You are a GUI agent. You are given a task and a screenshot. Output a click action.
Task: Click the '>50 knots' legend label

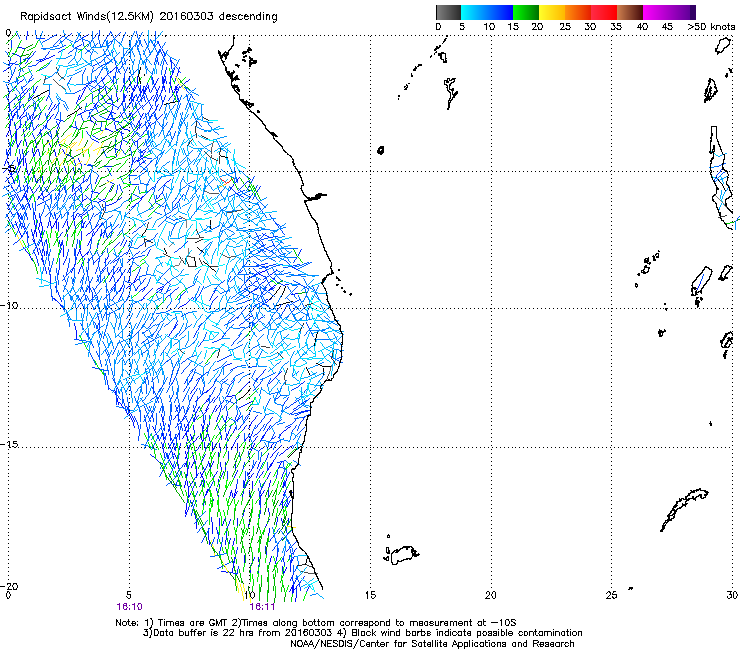click(711, 27)
